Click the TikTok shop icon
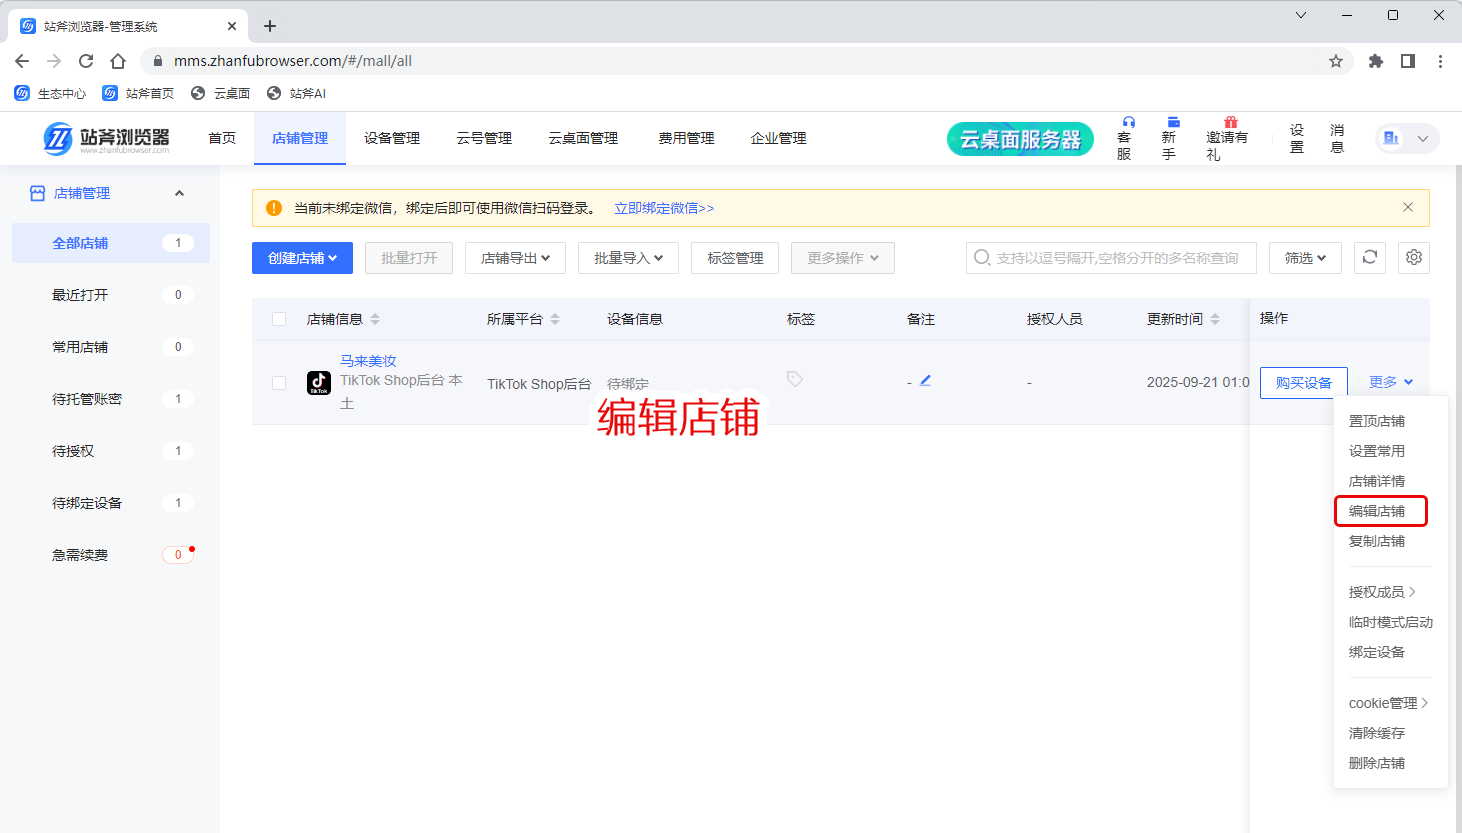The width and height of the screenshot is (1462, 833). click(x=319, y=383)
